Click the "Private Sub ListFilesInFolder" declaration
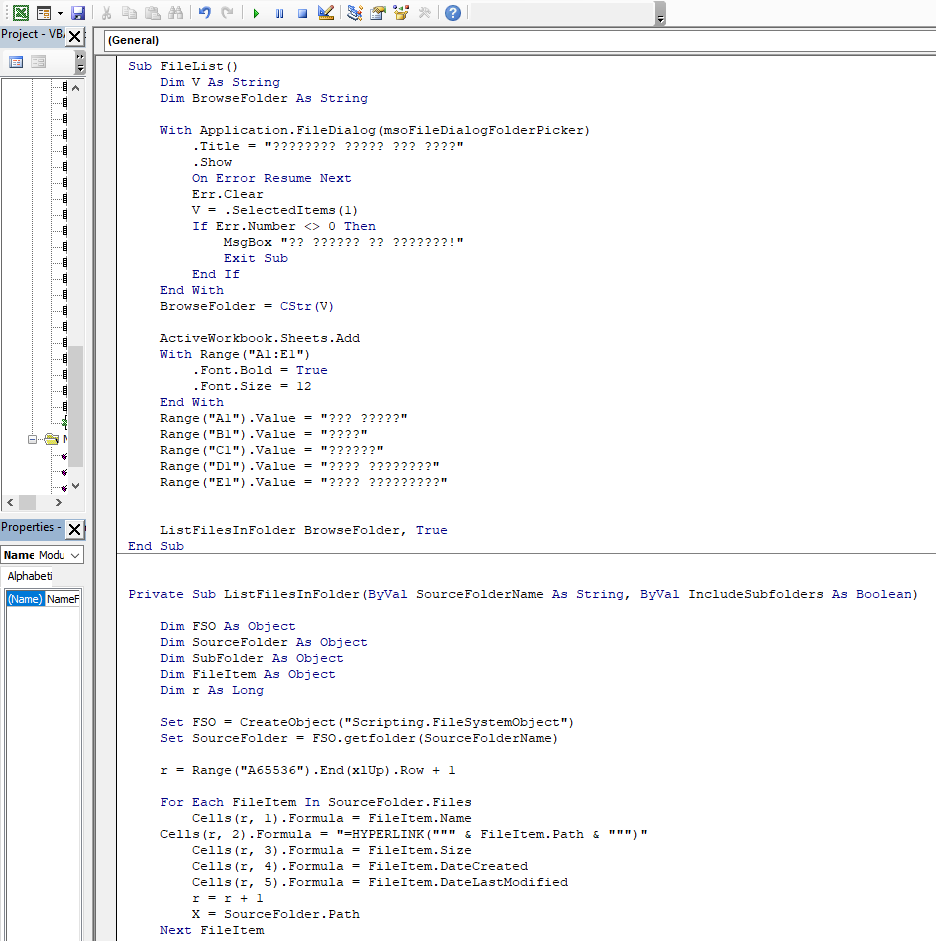 click(523, 594)
